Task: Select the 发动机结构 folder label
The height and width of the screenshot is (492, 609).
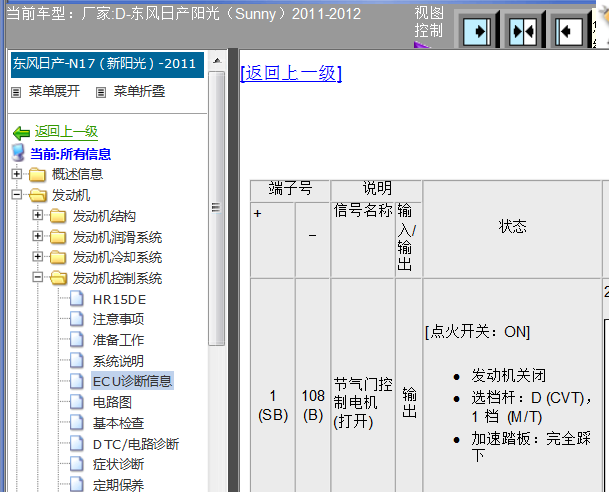Action: tap(104, 216)
